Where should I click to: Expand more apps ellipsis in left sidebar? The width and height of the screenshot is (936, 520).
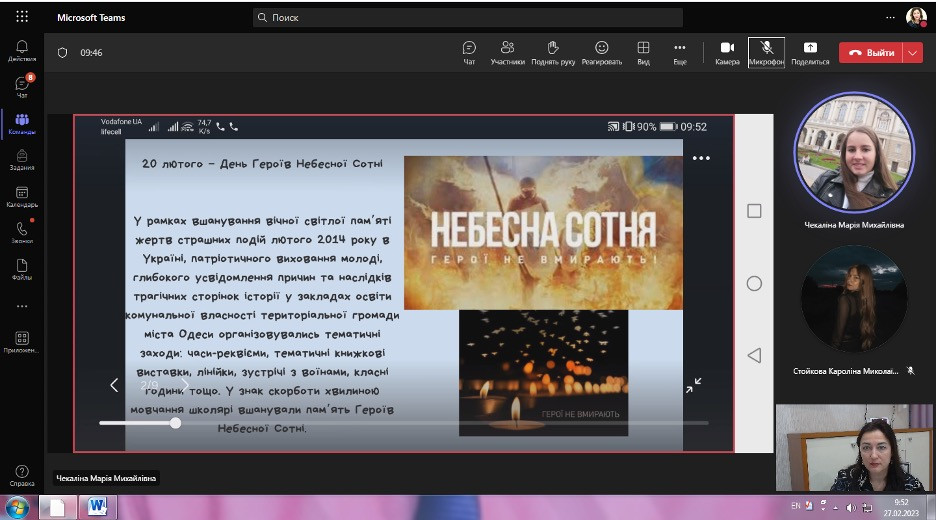22,306
